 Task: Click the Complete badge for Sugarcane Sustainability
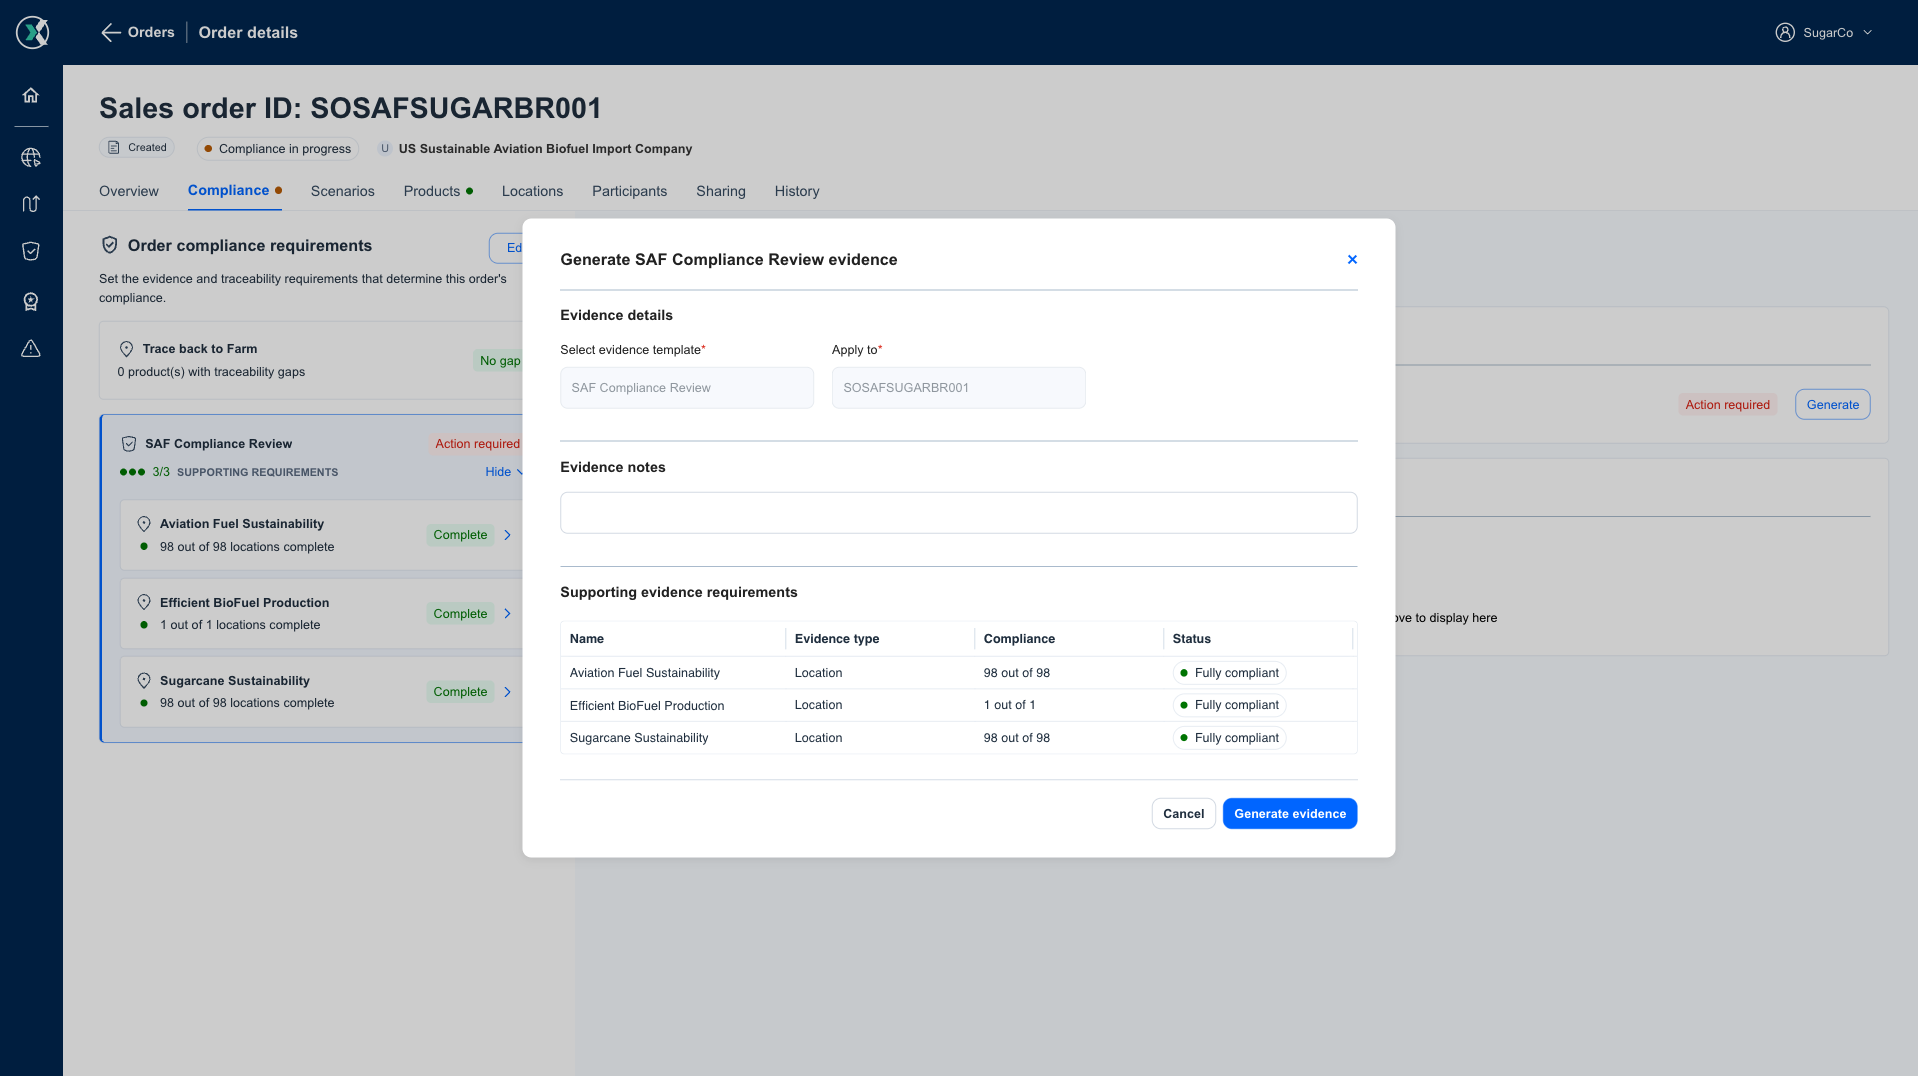pyautogui.click(x=460, y=692)
